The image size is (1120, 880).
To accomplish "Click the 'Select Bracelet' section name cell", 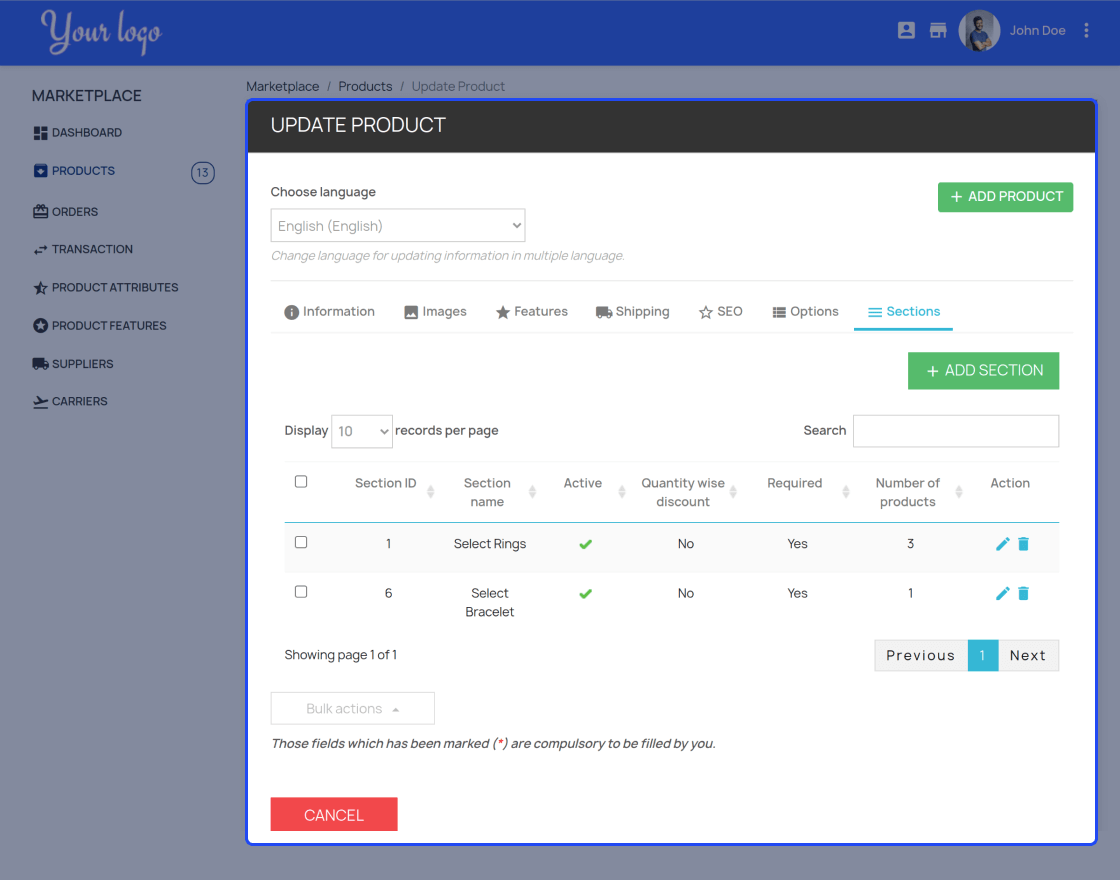I will 489,603.
